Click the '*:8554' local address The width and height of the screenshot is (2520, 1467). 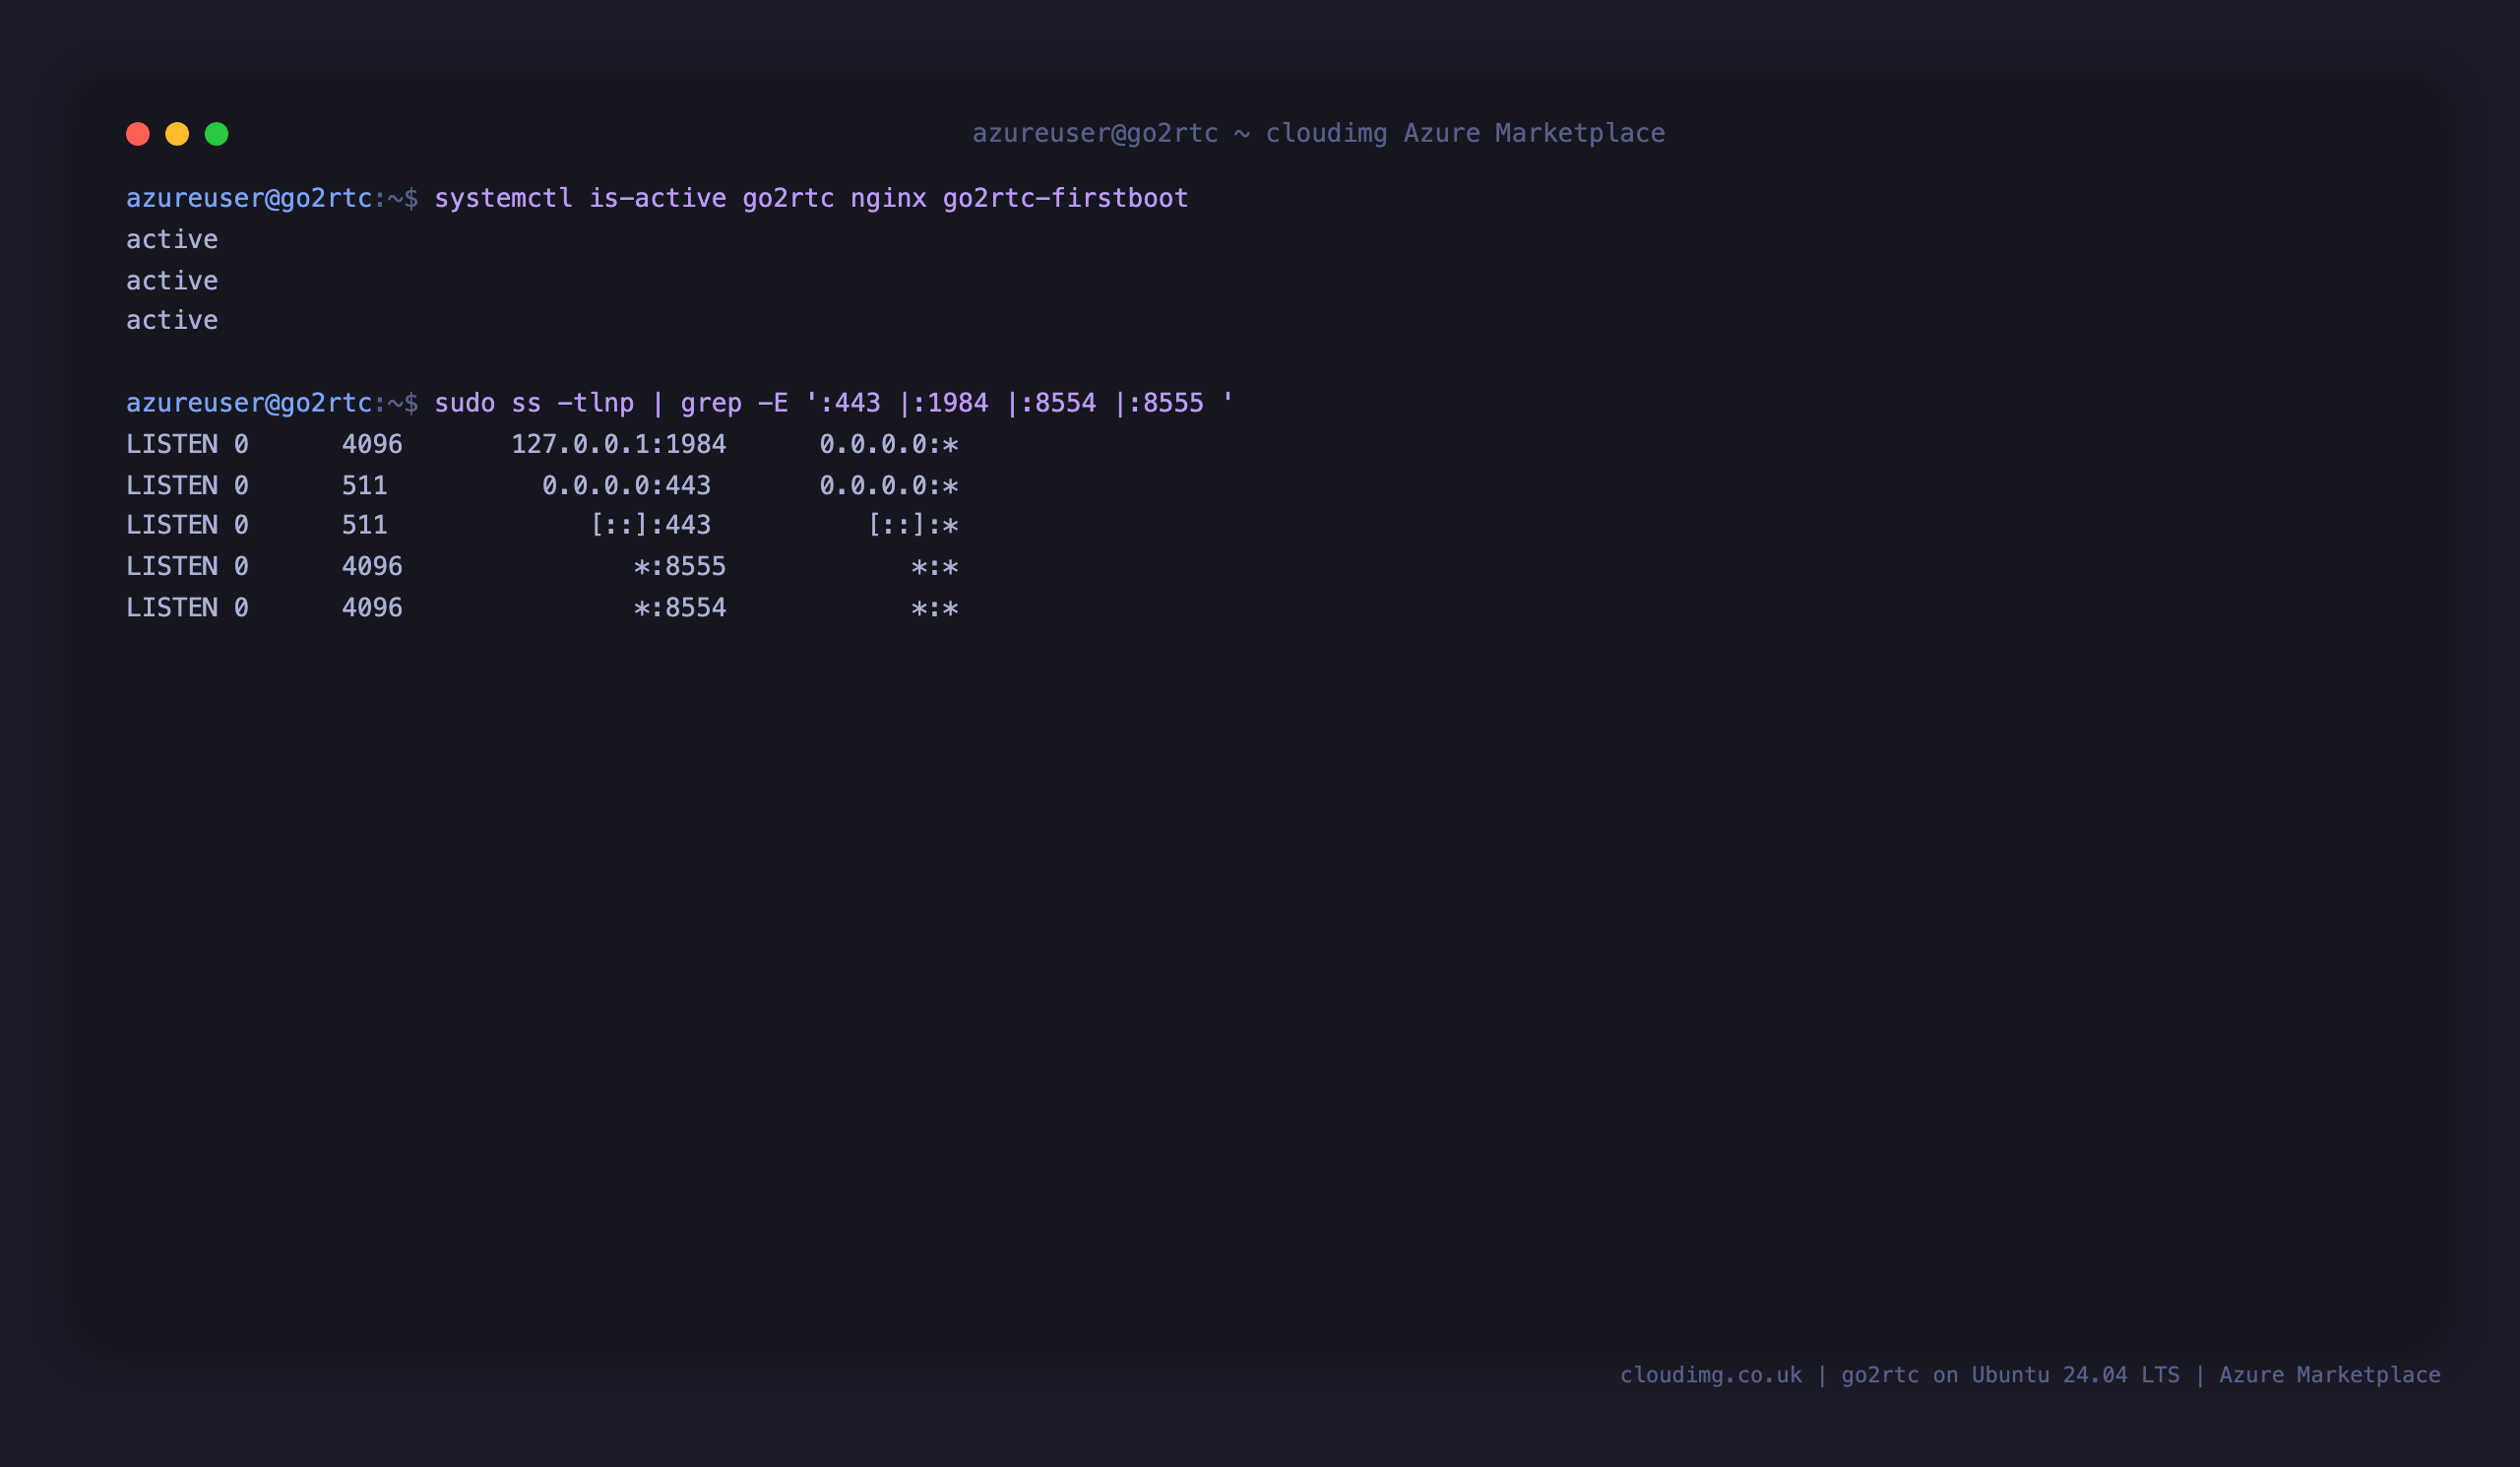point(680,608)
